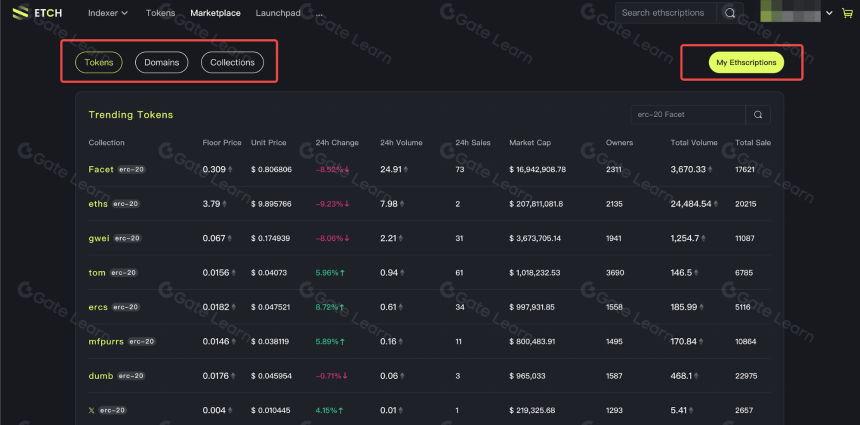Click tom's owners count 3690
Viewport: 860px width, 425px height.
[614, 273]
